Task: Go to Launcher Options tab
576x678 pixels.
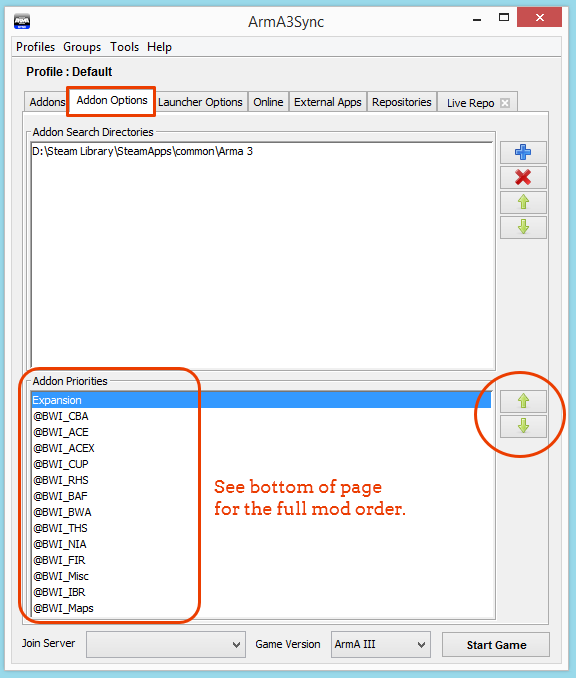Action: tap(200, 102)
